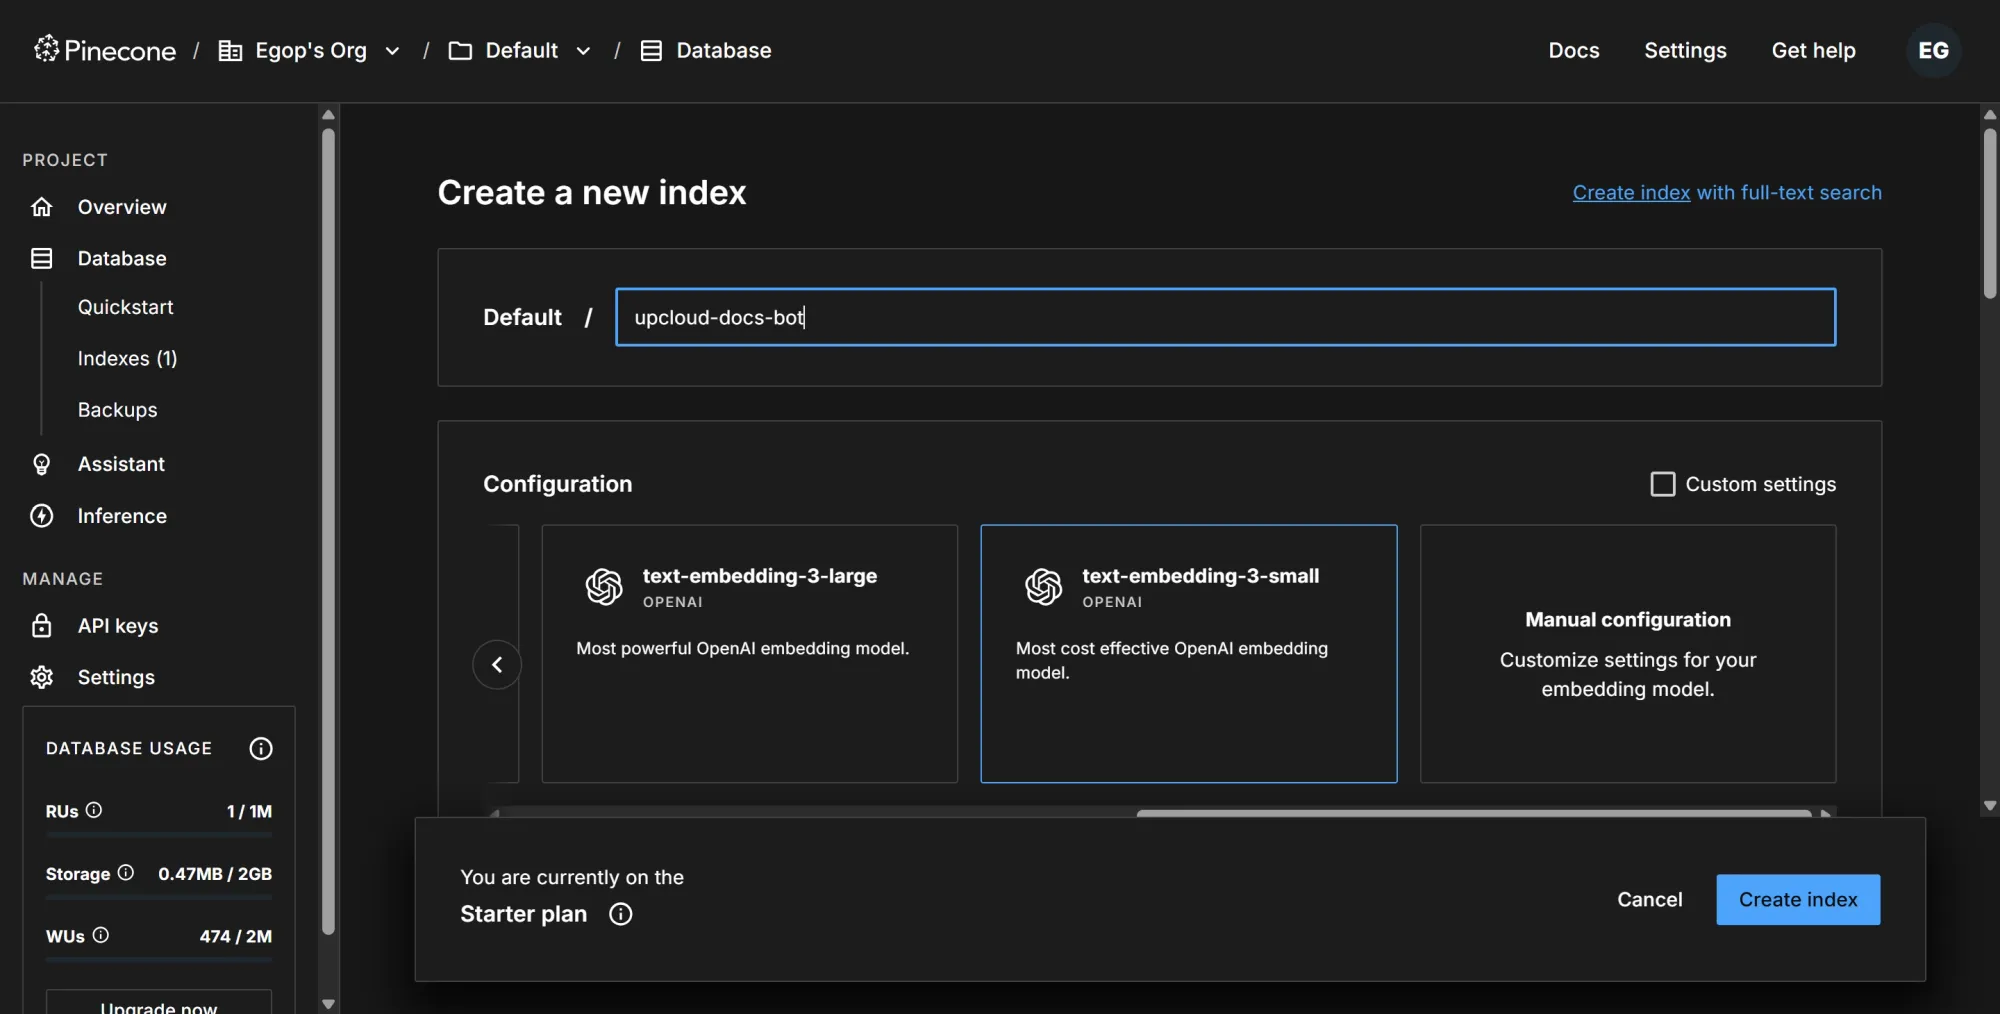Click the Inference lightning icon
Image resolution: width=2000 pixels, height=1014 pixels.
click(41, 516)
